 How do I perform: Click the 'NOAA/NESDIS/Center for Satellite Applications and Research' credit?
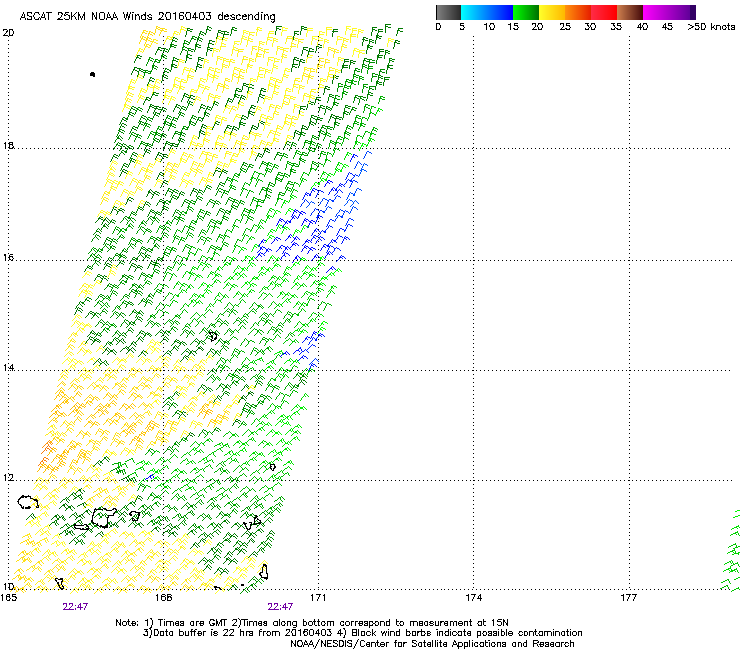(432, 644)
